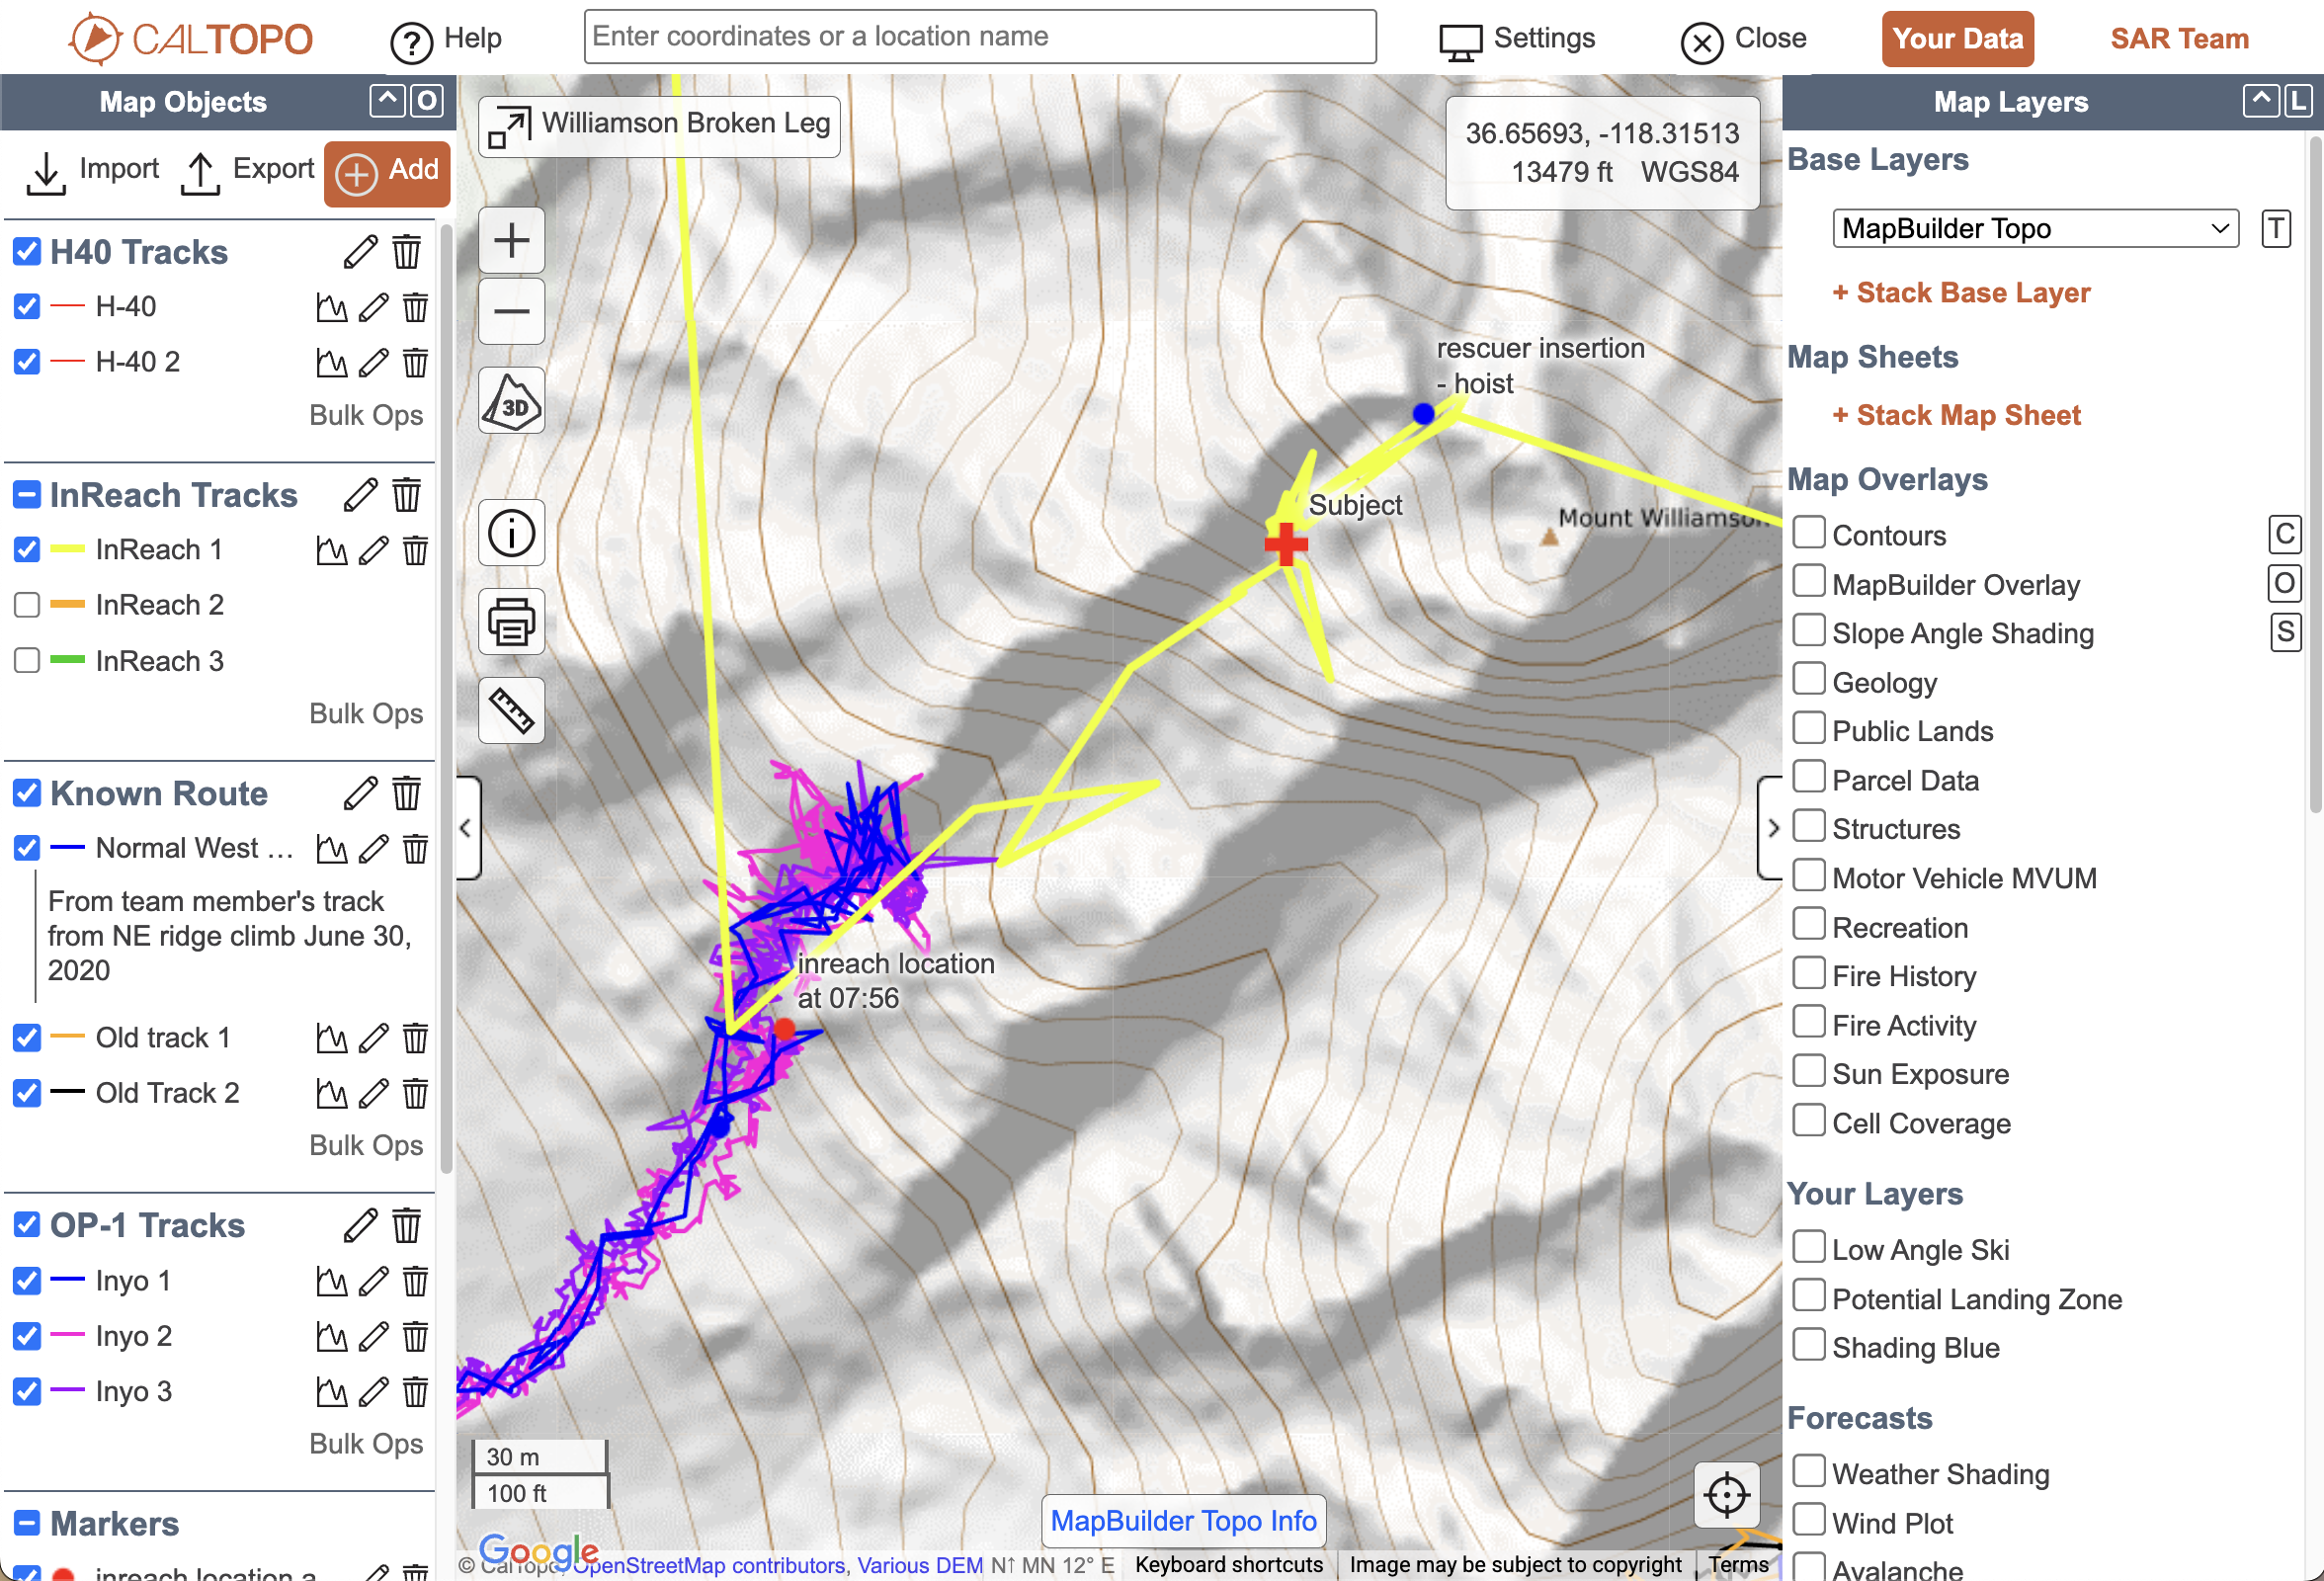Viewport: 2324px width, 1581px height.
Task: Select the SAR Team menu item
Action: [x=2179, y=38]
